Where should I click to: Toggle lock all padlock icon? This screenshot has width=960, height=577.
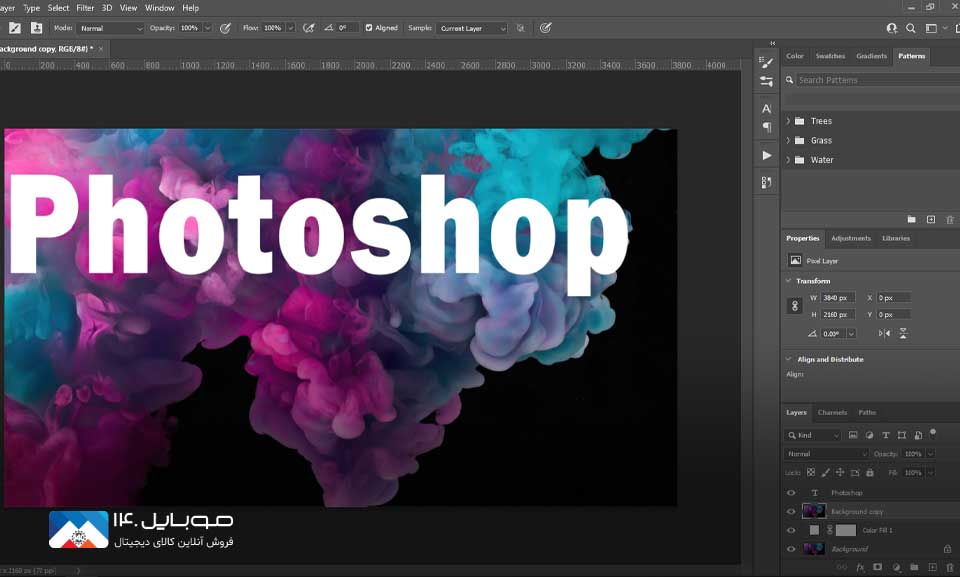tap(869, 472)
